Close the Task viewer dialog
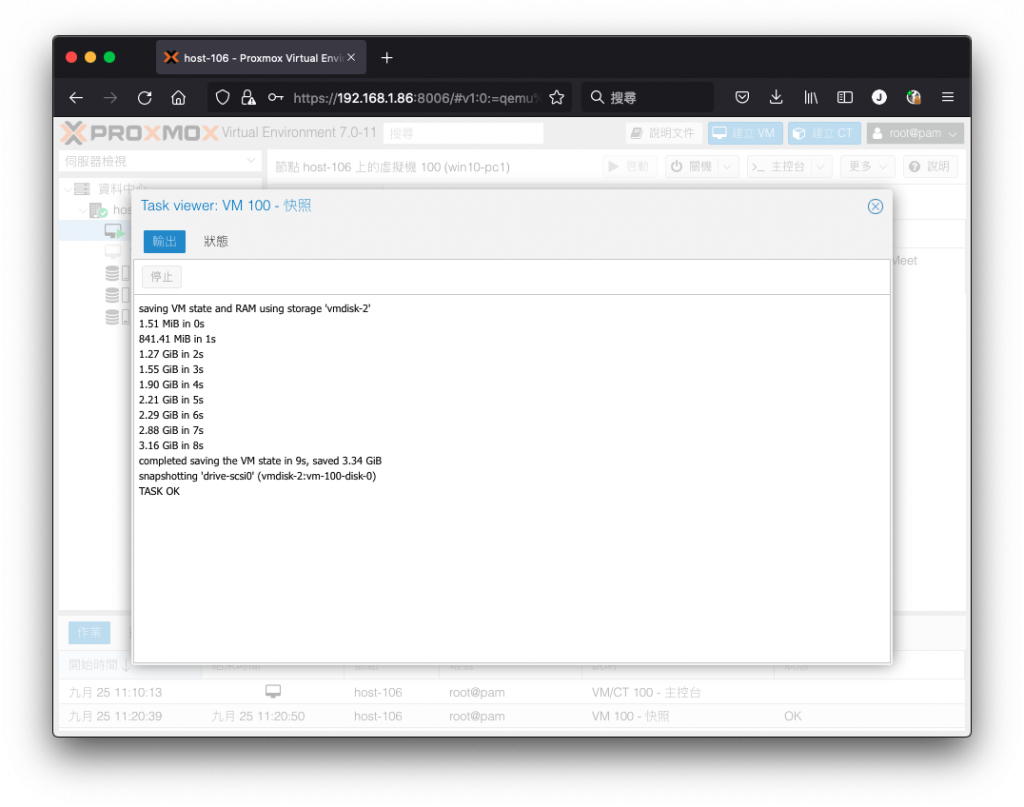This screenshot has height=807, width=1024. click(x=875, y=207)
